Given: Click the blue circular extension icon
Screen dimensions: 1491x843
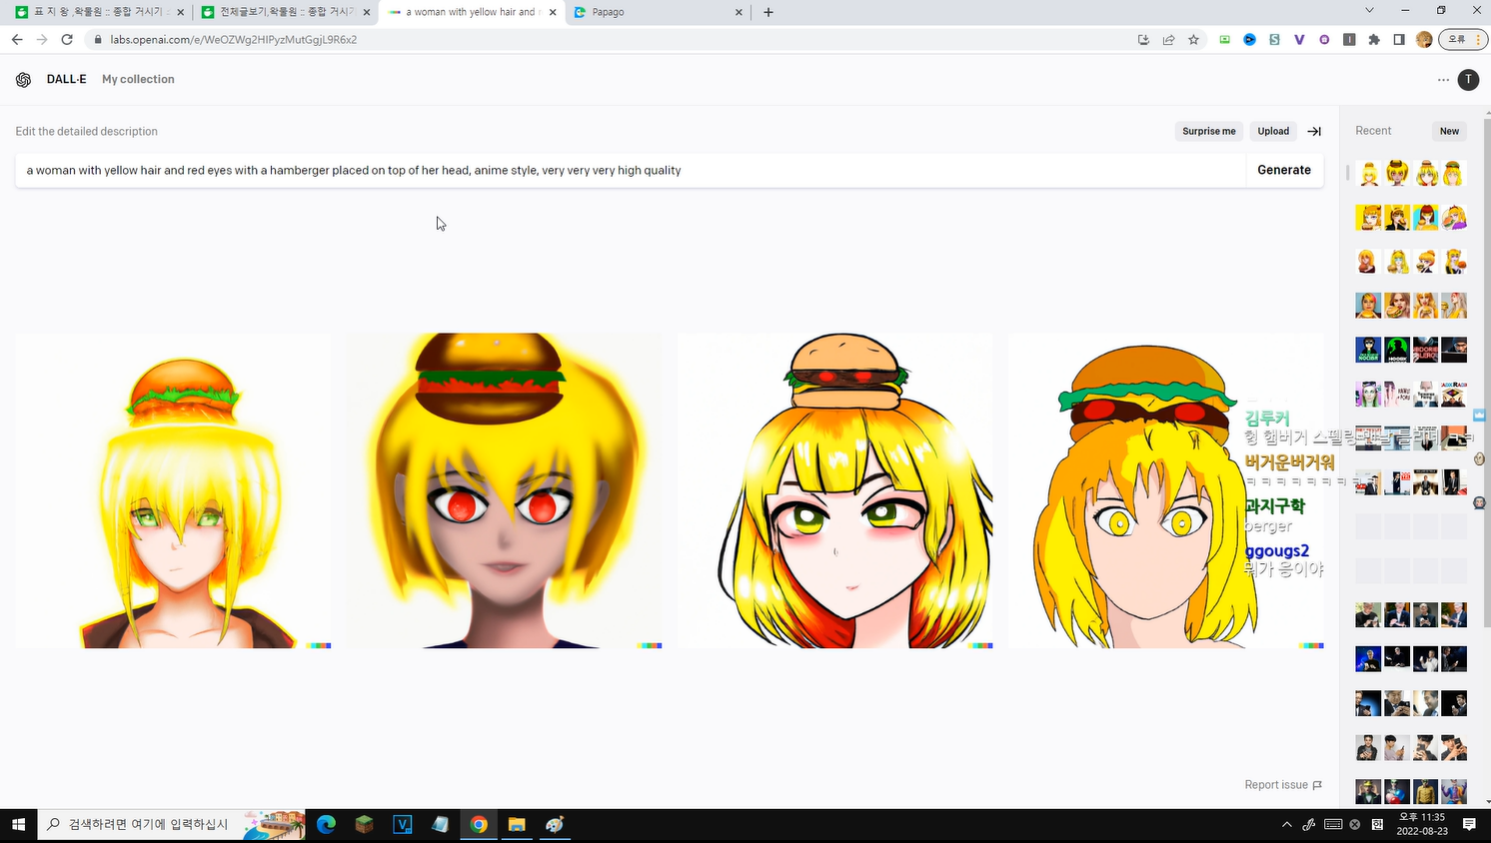Looking at the screenshot, I should point(1249,40).
